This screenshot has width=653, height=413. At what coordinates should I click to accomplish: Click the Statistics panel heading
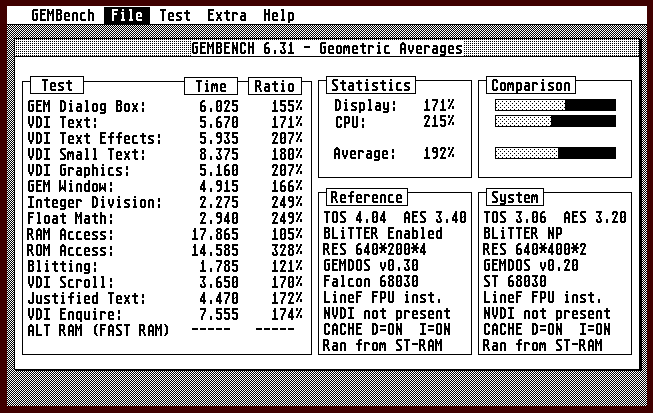[371, 85]
